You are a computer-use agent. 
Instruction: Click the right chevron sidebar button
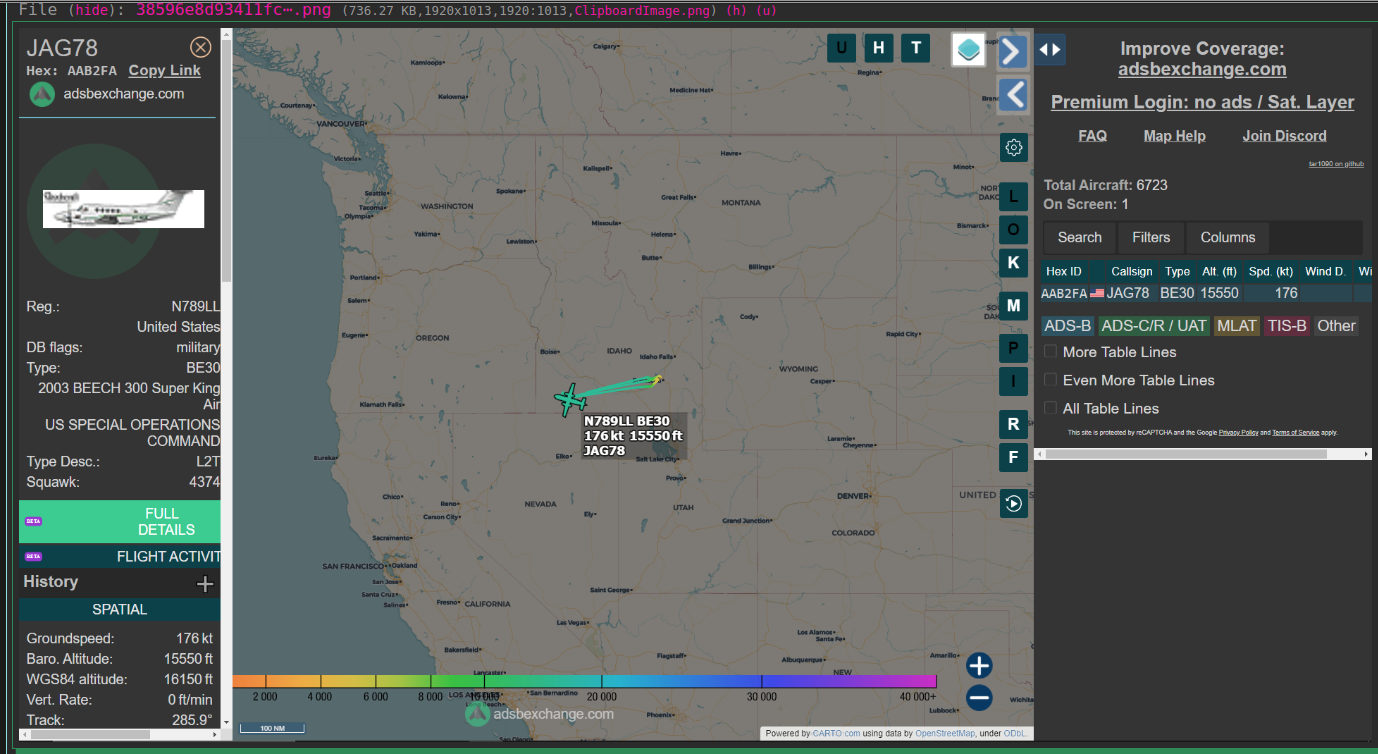[x=1013, y=51]
